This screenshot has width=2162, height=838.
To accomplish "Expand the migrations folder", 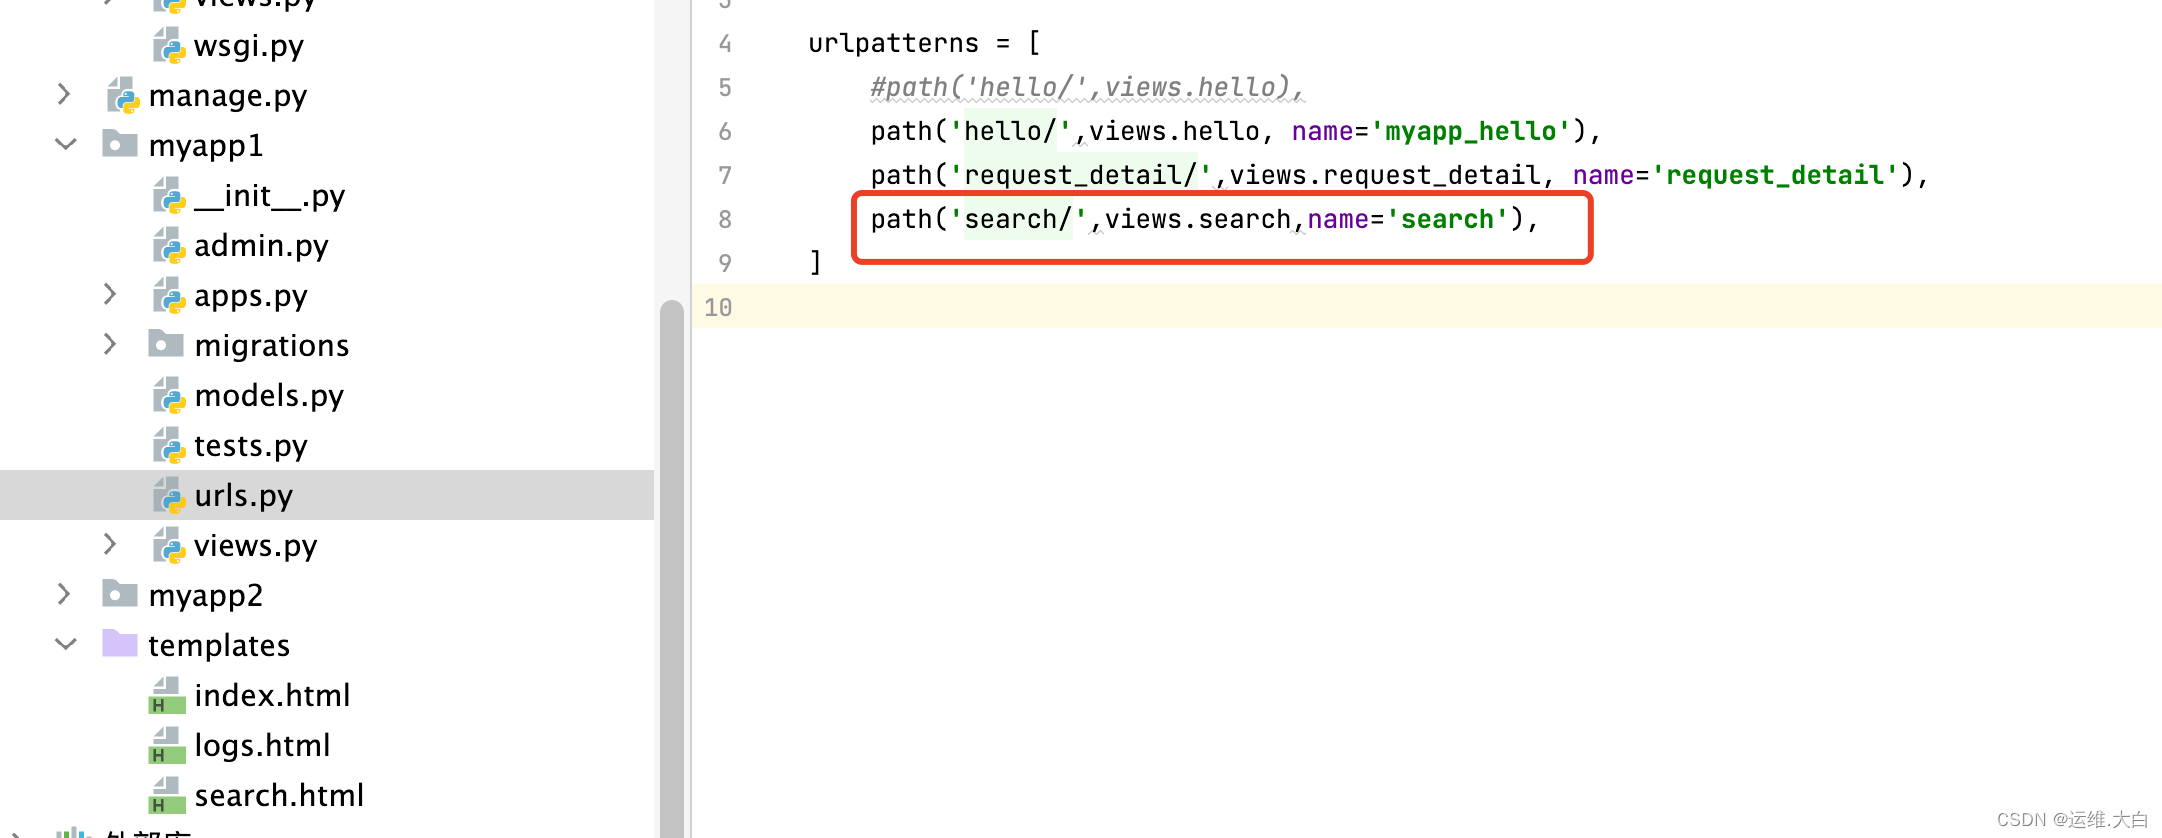I will coord(110,344).
